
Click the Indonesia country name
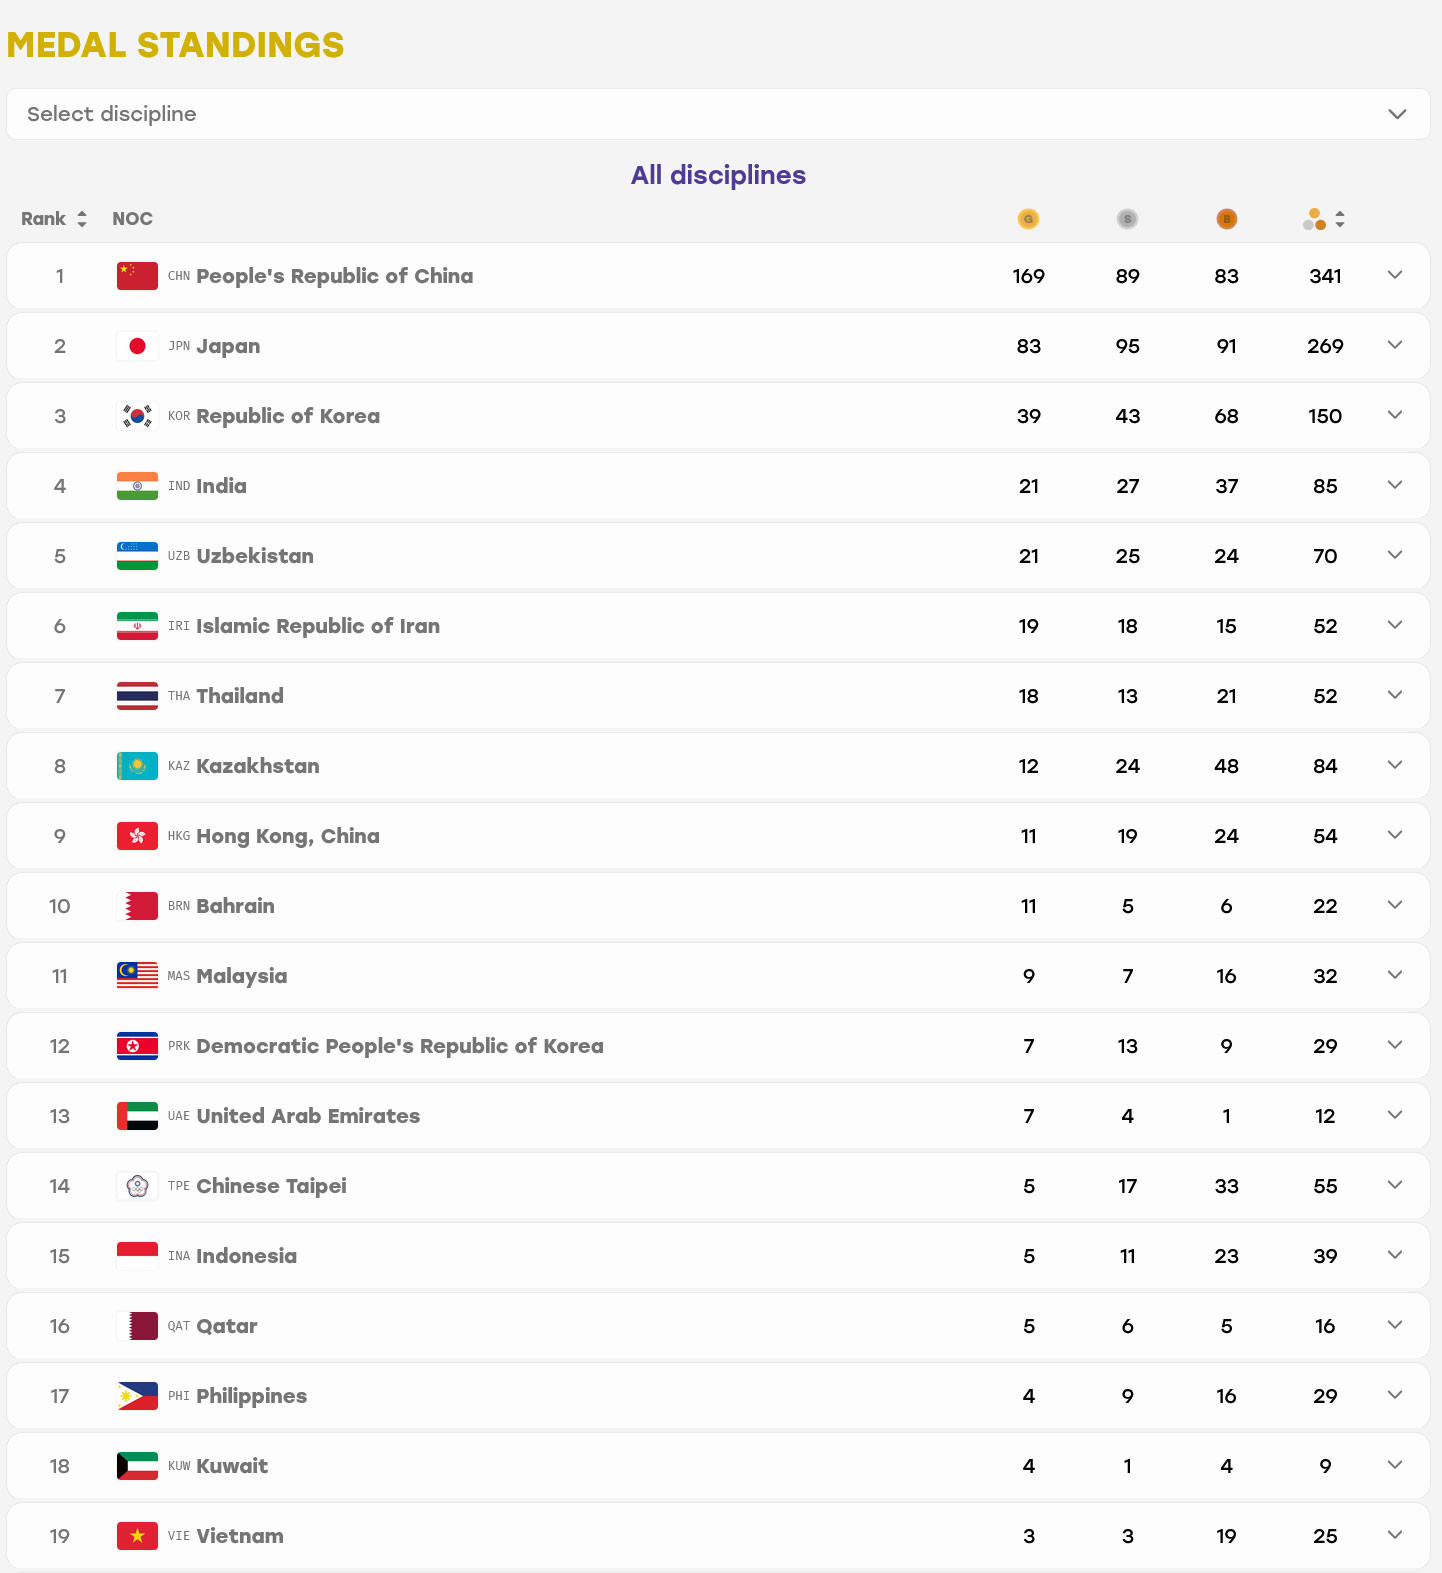click(246, 1256)
